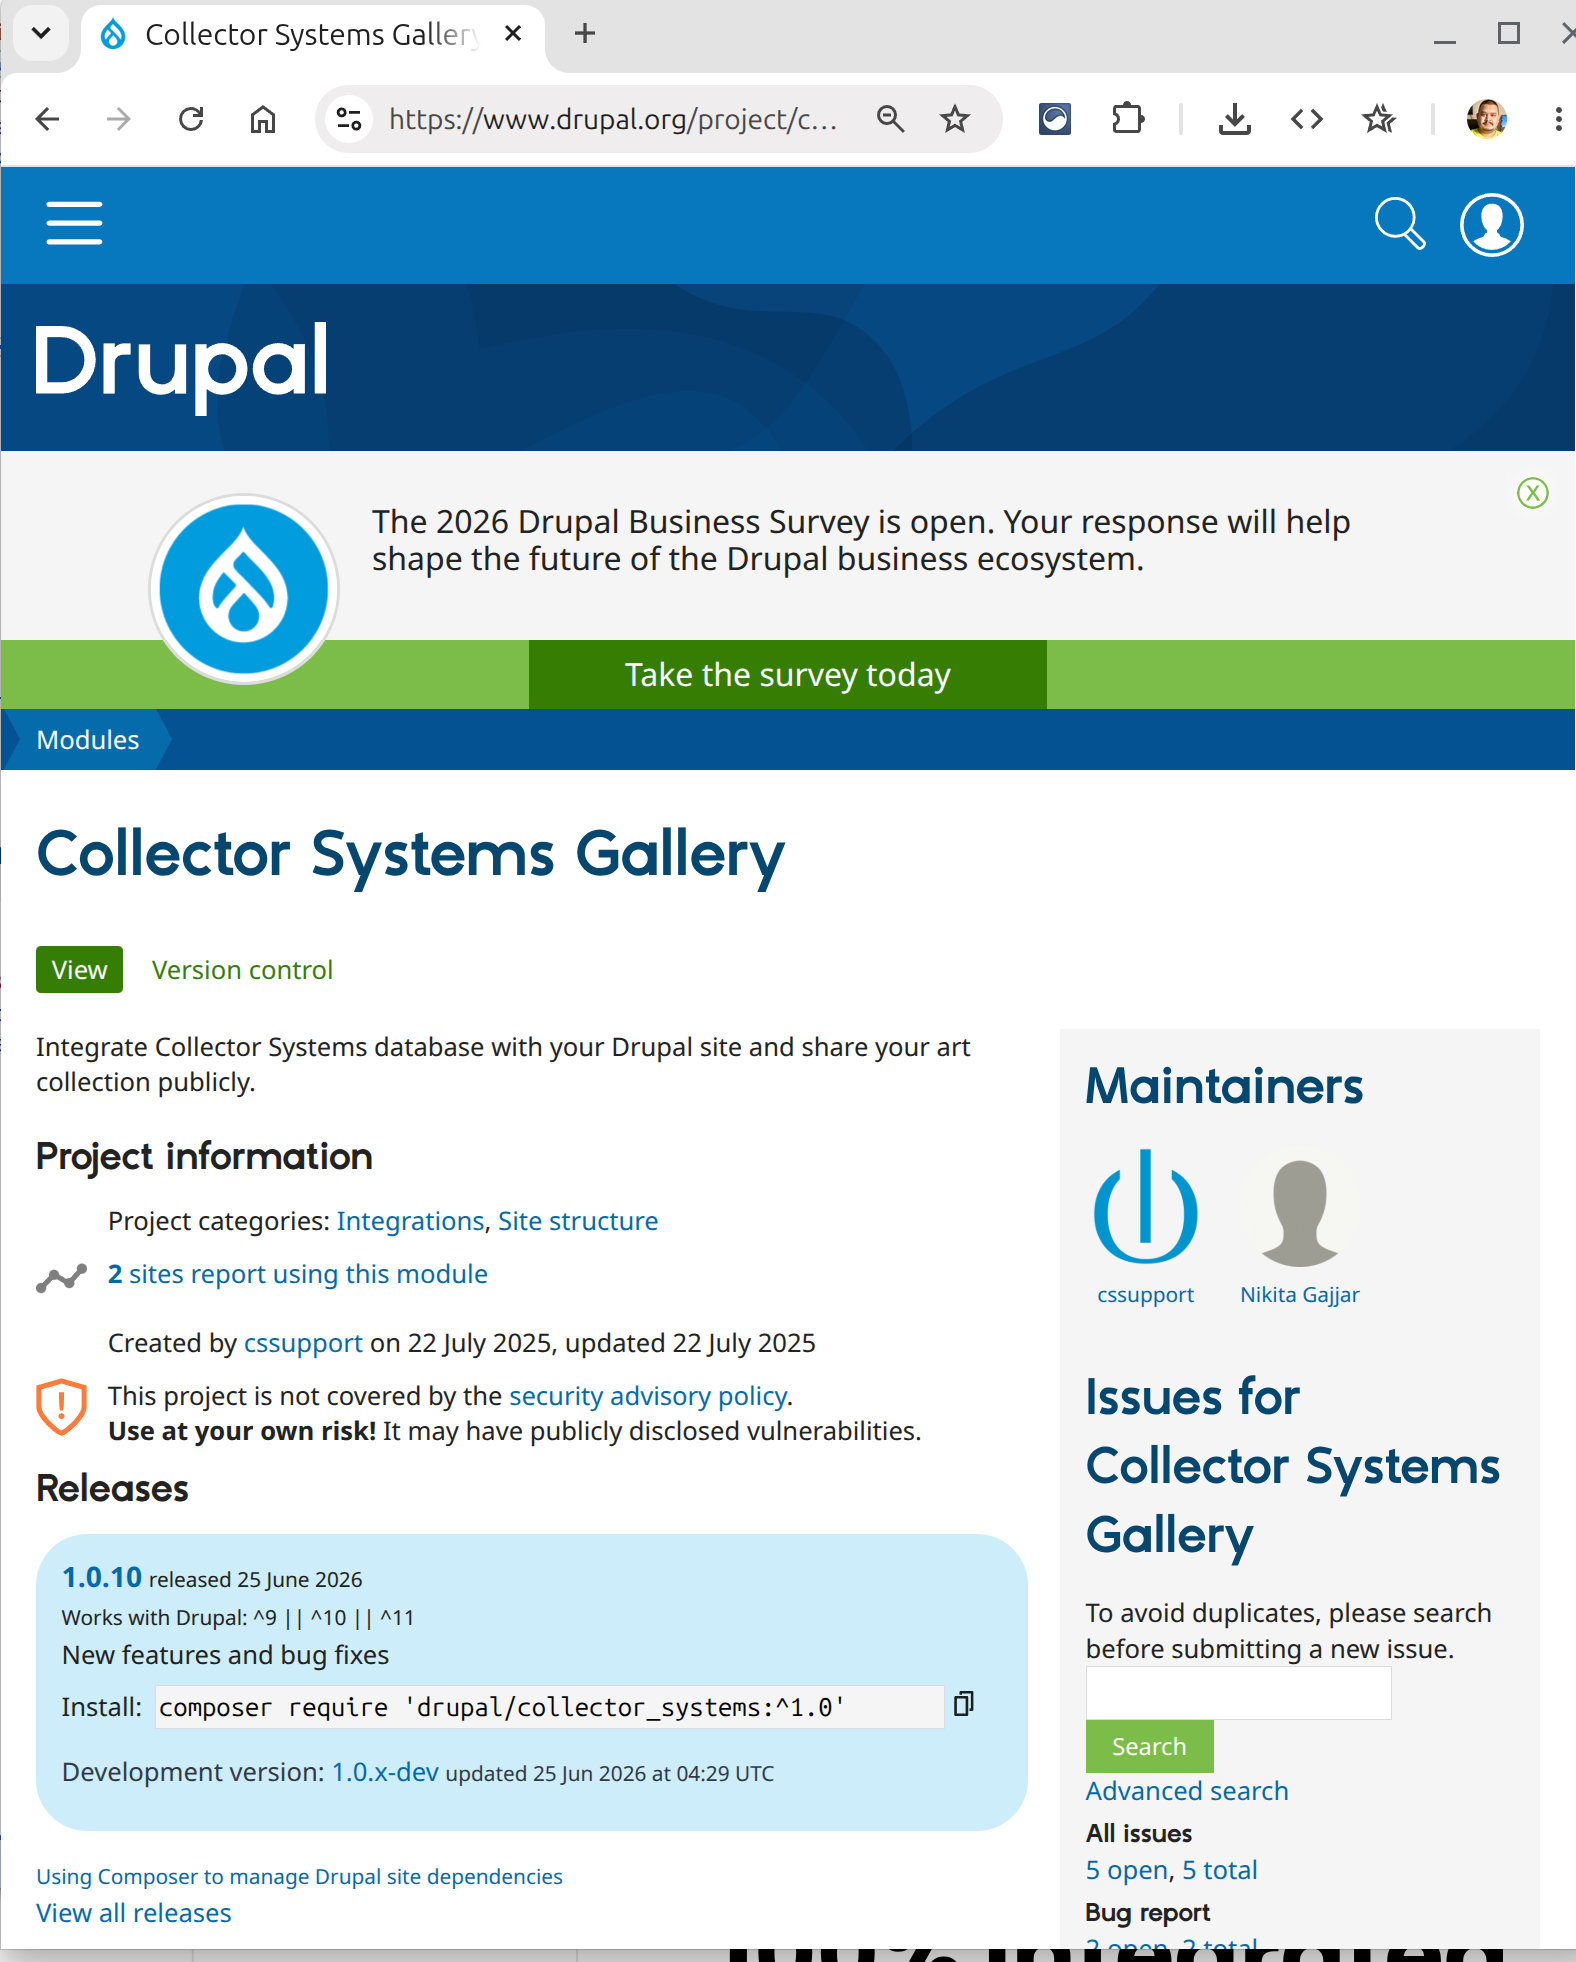The height and width of the screenshot is (1962, 1576).
Task: Select the View tab
Action: pyautogui.click(x=79, y=970)
